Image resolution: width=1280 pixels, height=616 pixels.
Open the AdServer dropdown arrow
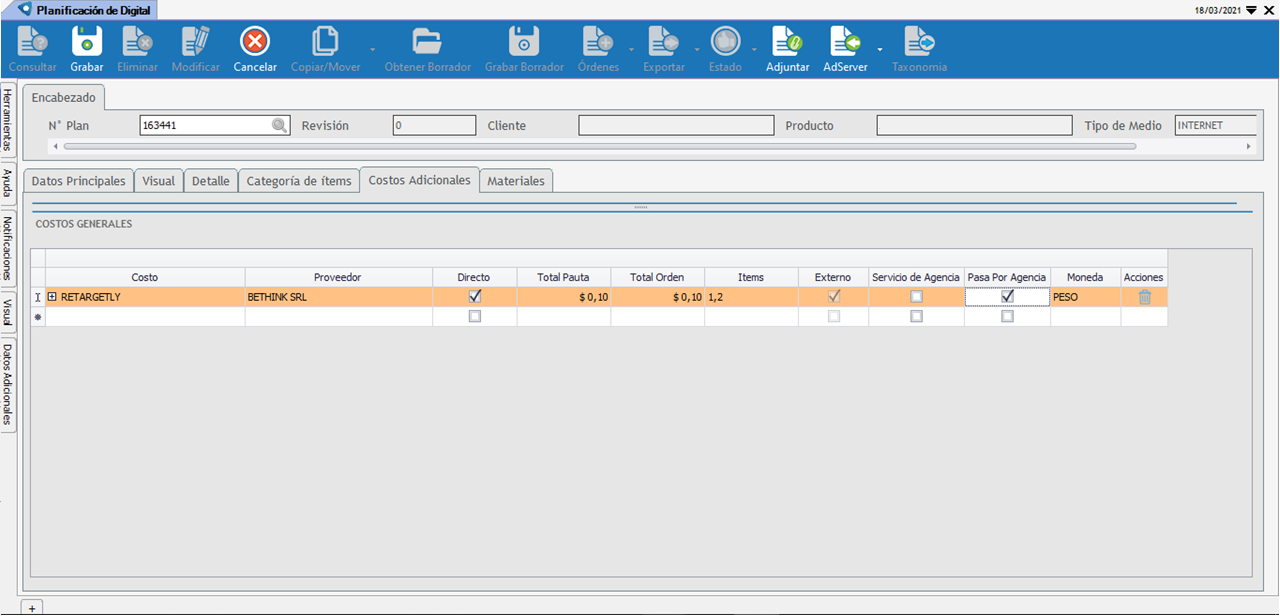pyautogui.click(x=879, y=49)
